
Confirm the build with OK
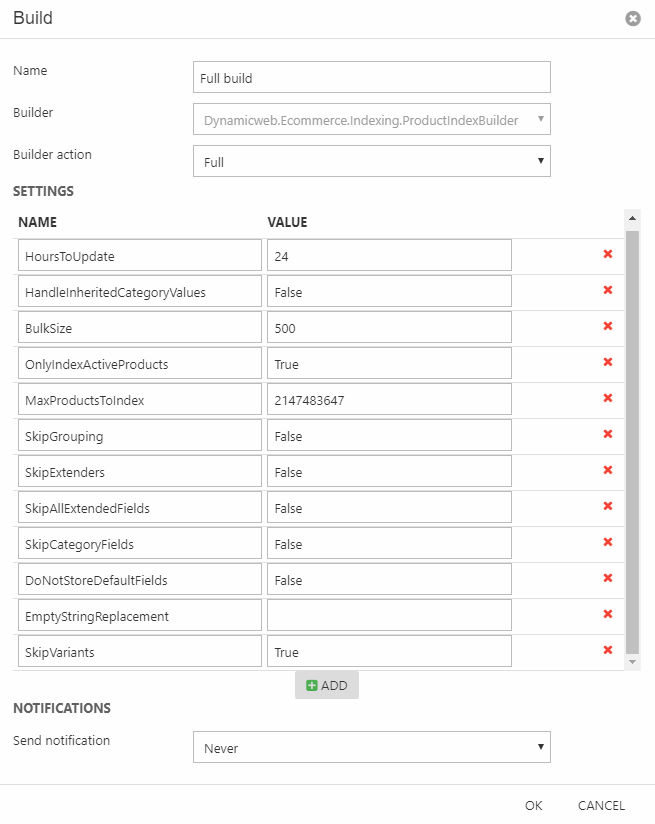[x=533, y=805]
